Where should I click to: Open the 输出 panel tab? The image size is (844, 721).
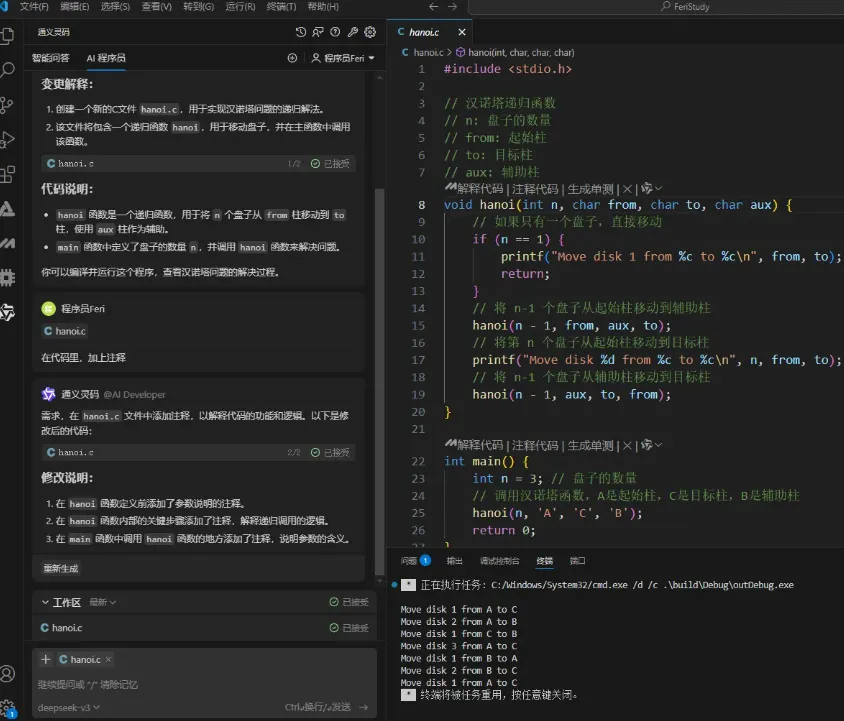tap(454, 561)
